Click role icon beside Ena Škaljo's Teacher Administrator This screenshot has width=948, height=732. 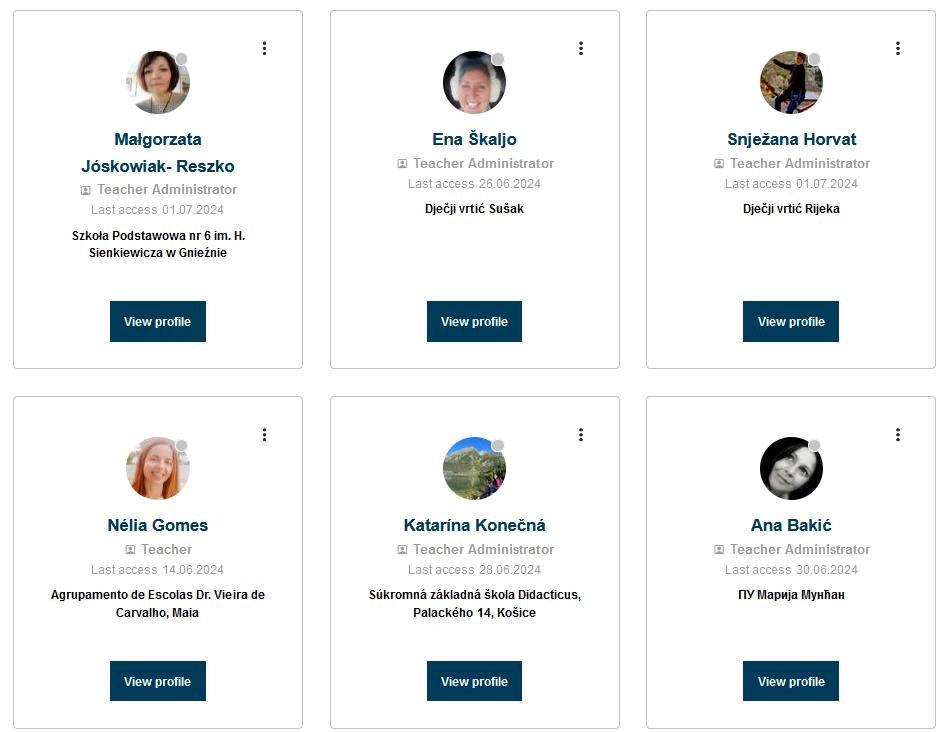(402, 164)
